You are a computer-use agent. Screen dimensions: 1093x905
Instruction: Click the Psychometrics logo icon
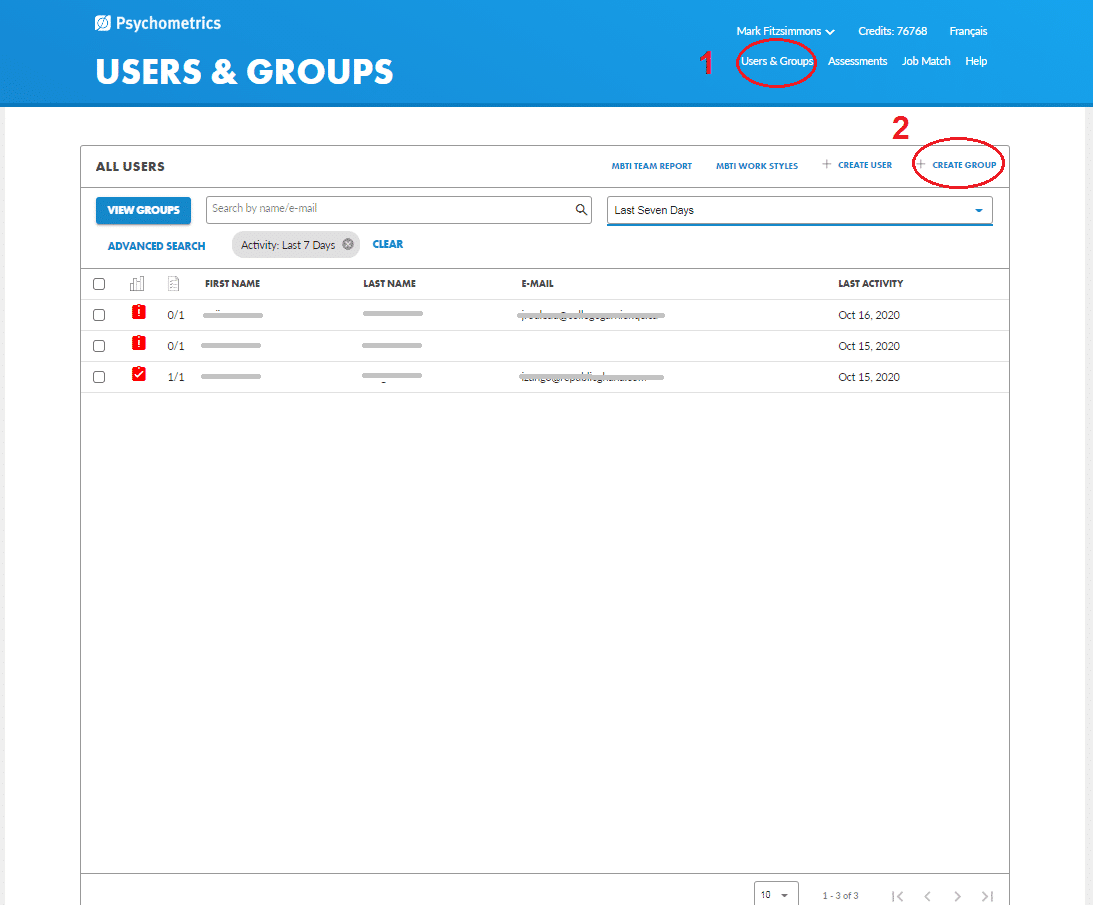pyautogui.click(x=103, y=23)
